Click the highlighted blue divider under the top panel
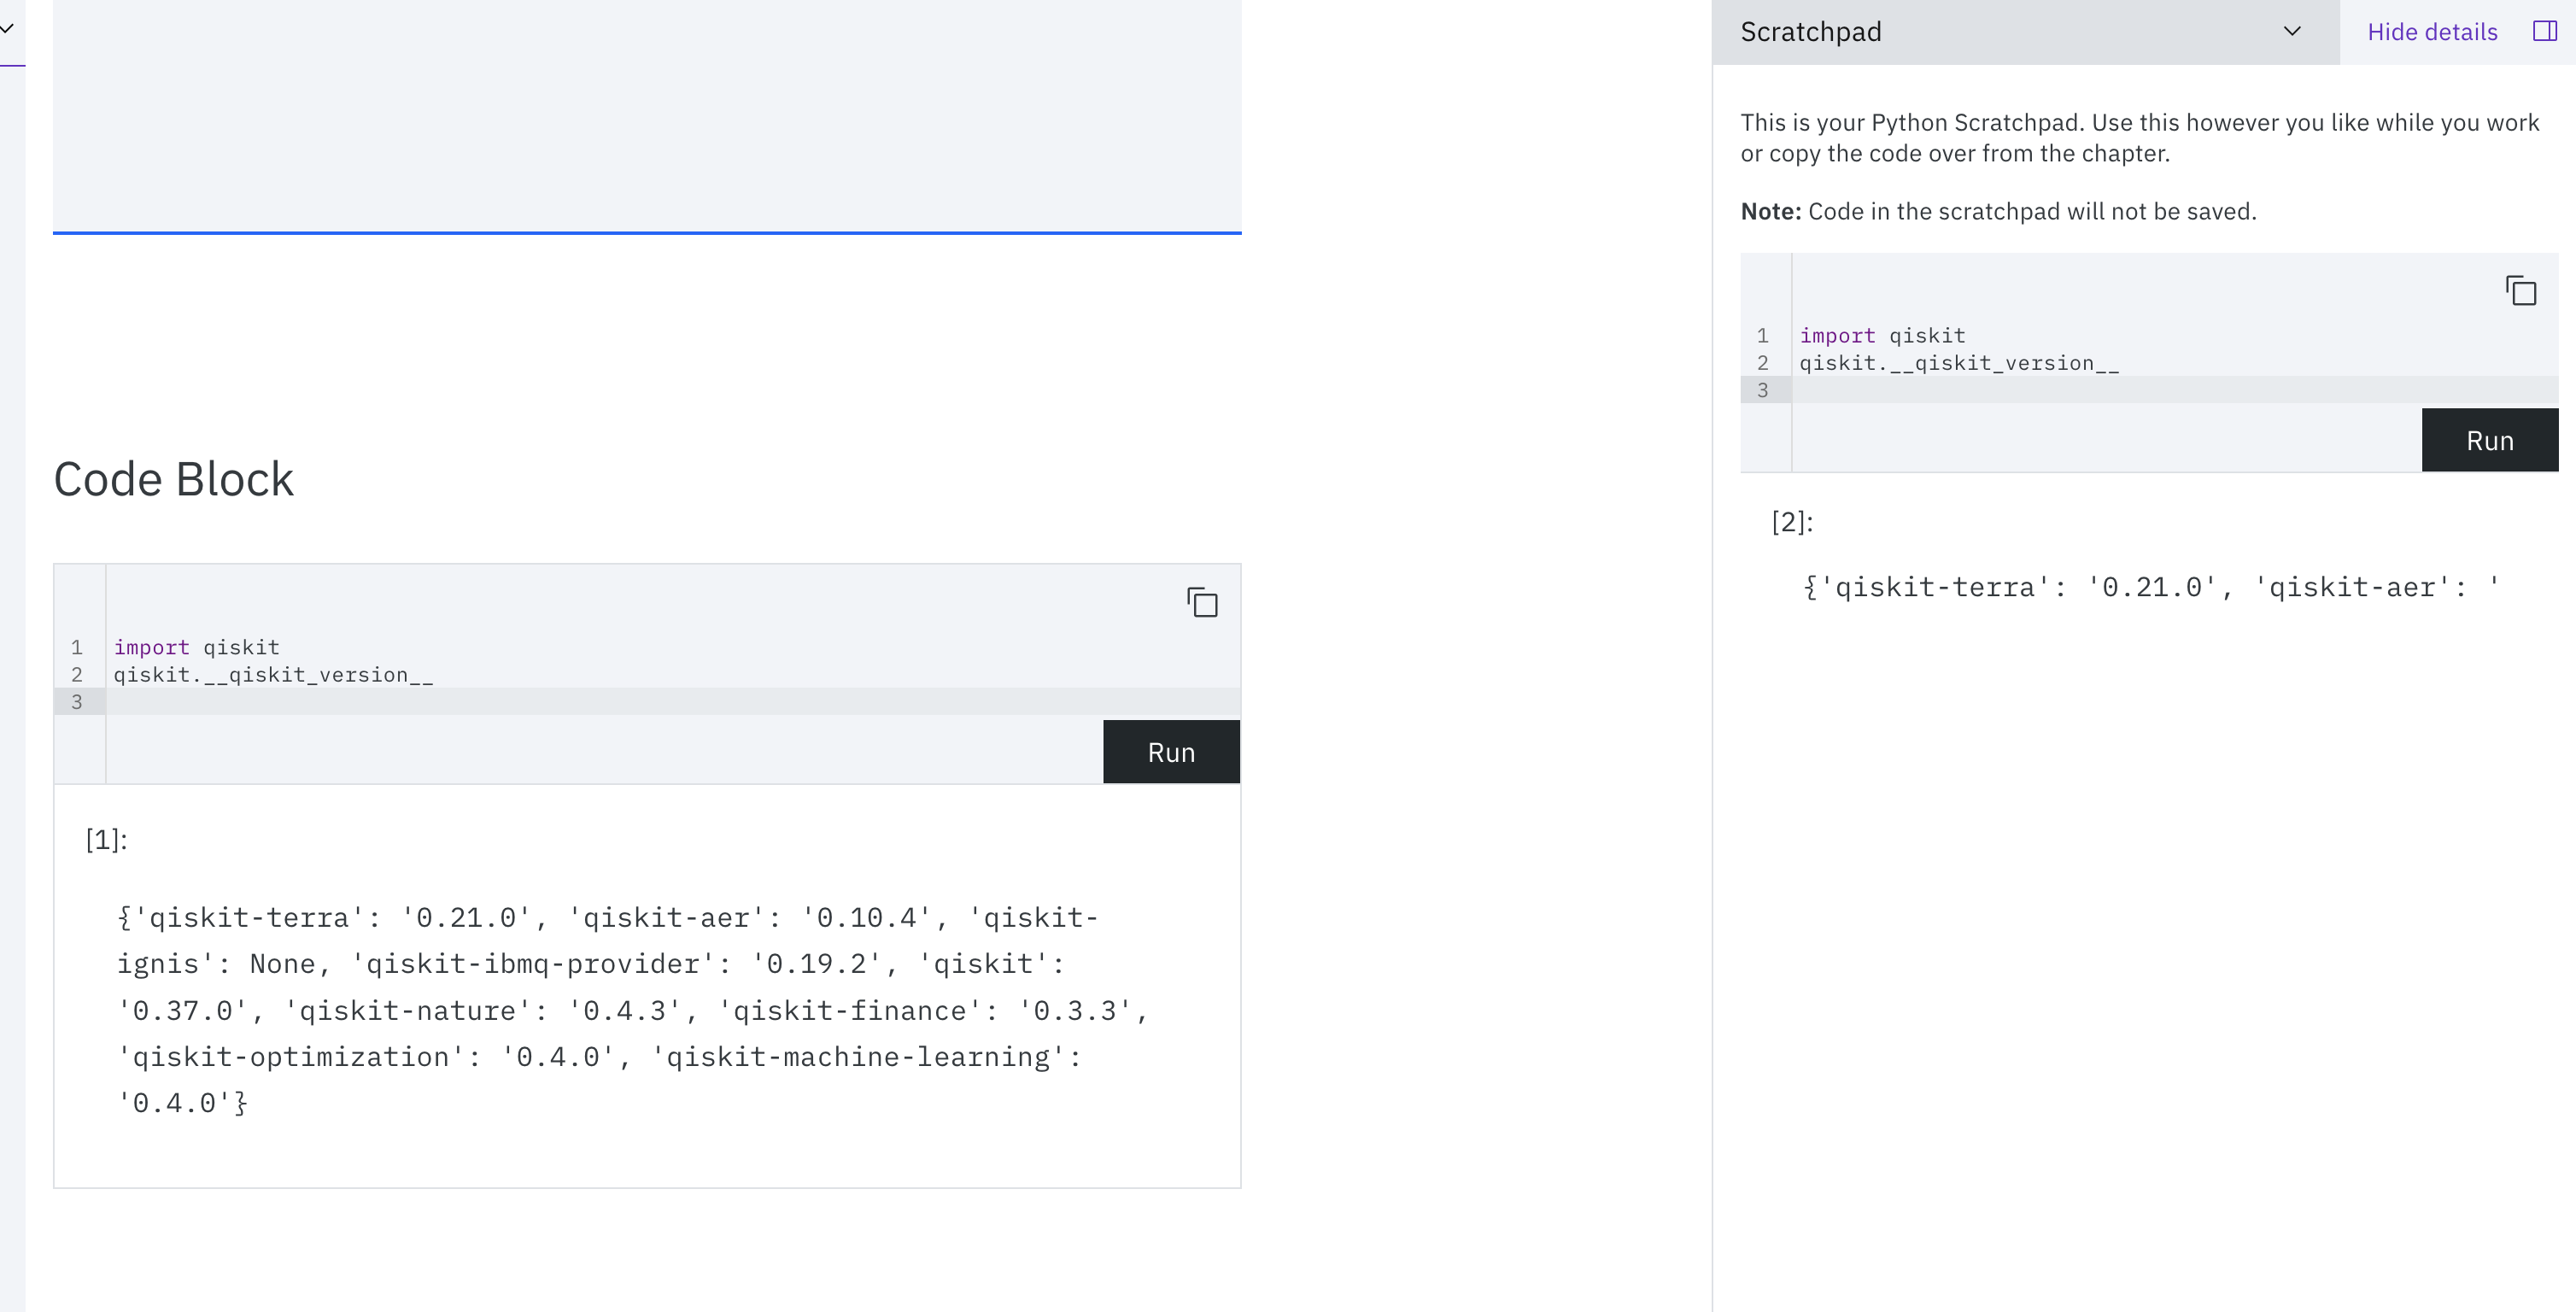 tap(646, 233)
